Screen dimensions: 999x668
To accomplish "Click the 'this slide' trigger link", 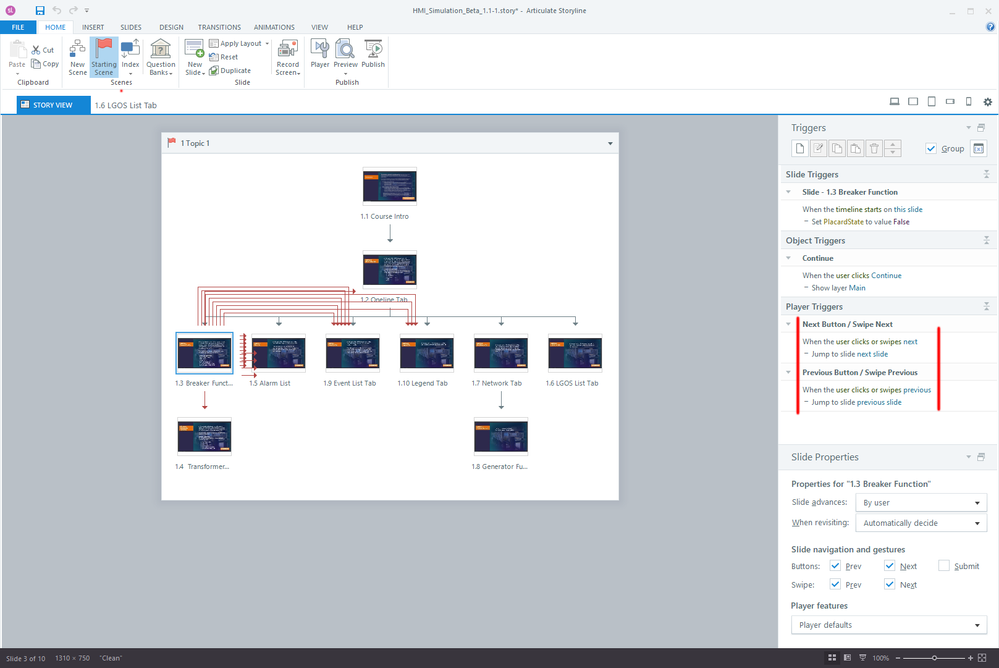I will click(908, 209).
